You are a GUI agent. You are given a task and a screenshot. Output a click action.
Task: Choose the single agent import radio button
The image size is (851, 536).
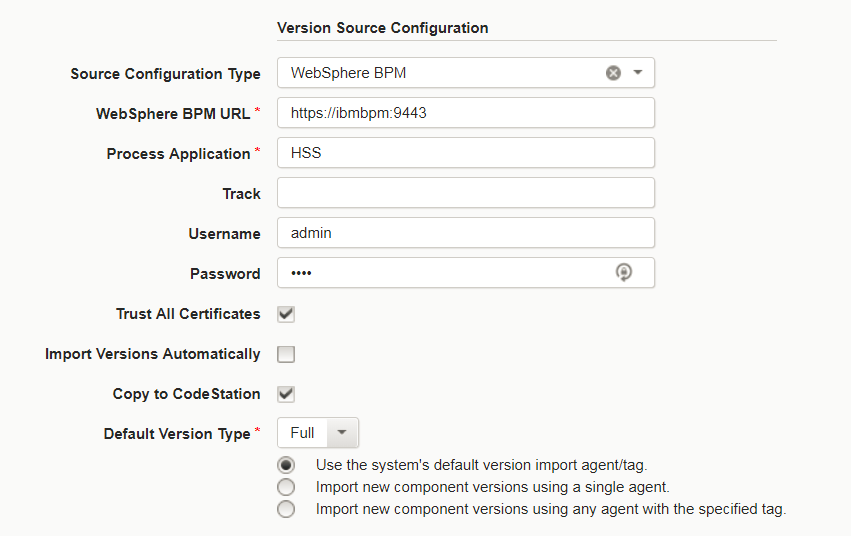coord(287,487)
